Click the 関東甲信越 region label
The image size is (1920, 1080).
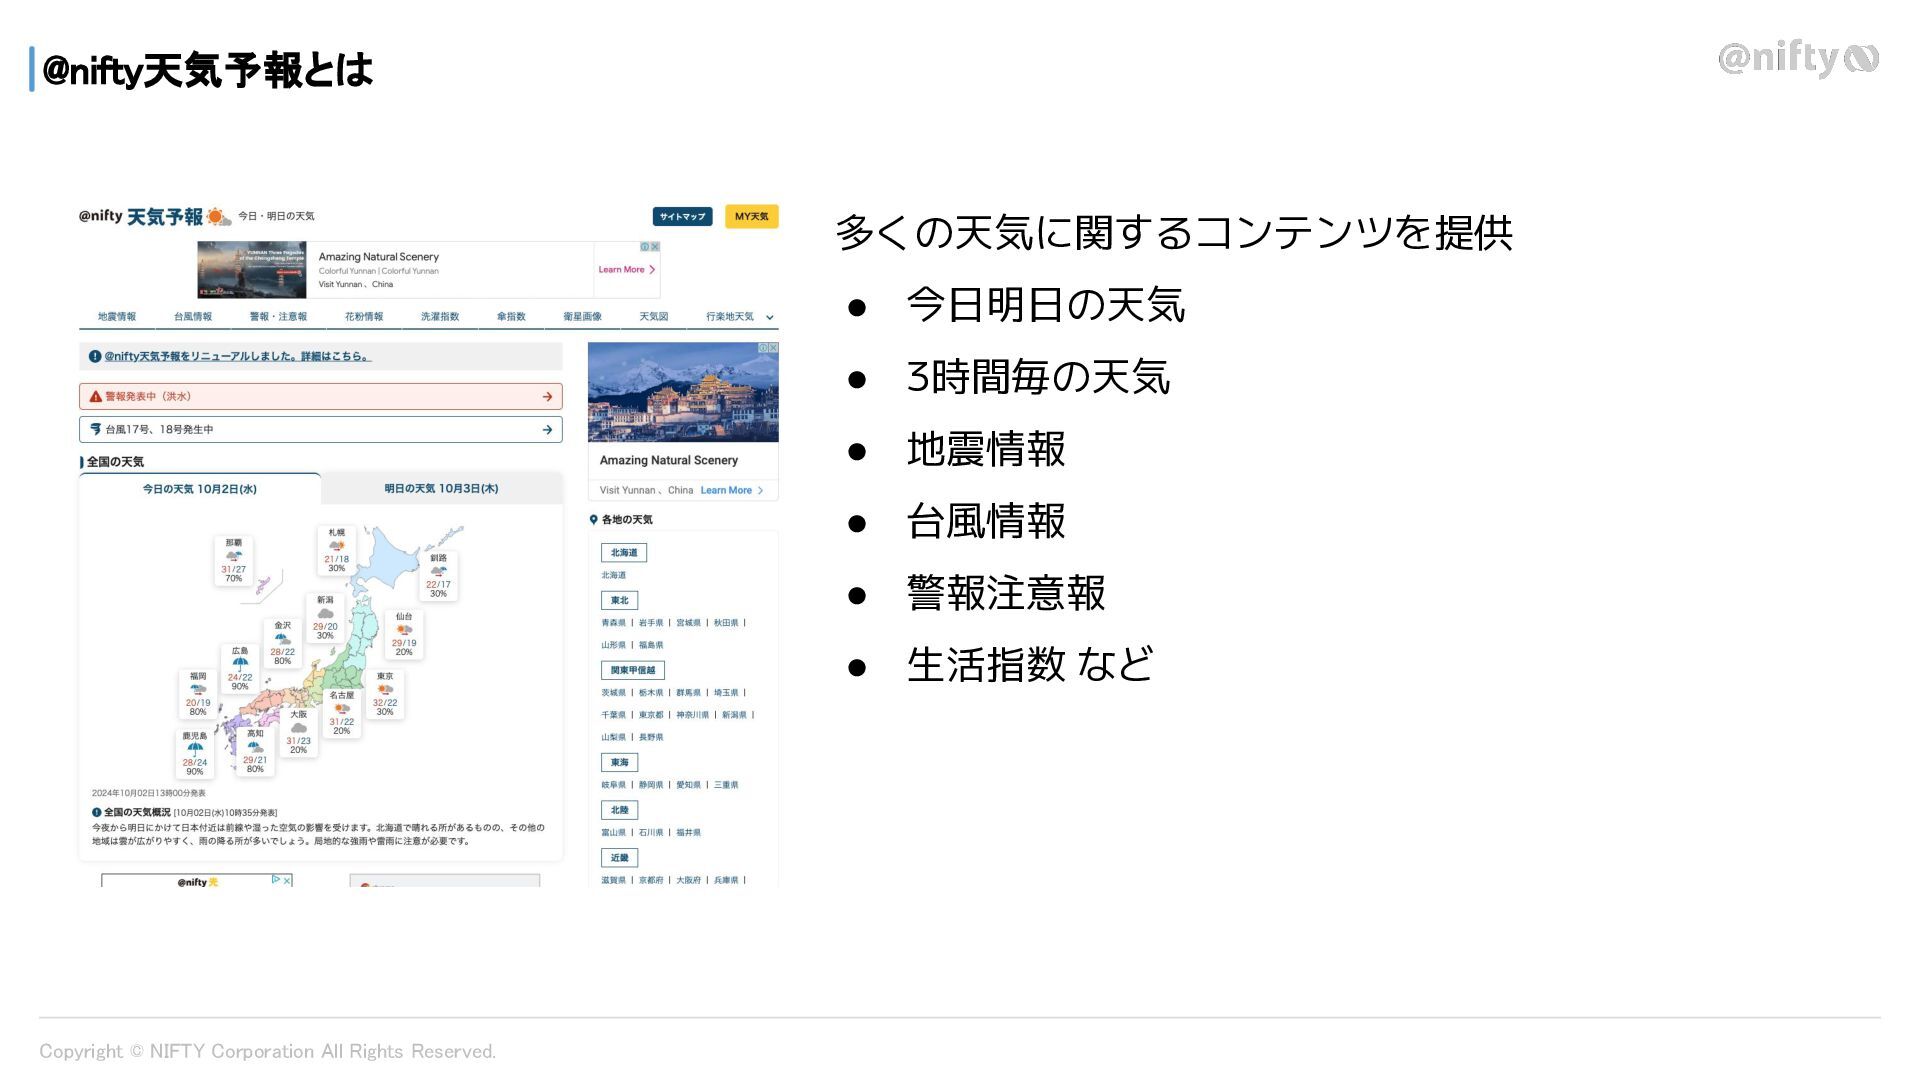coord(632,671)
